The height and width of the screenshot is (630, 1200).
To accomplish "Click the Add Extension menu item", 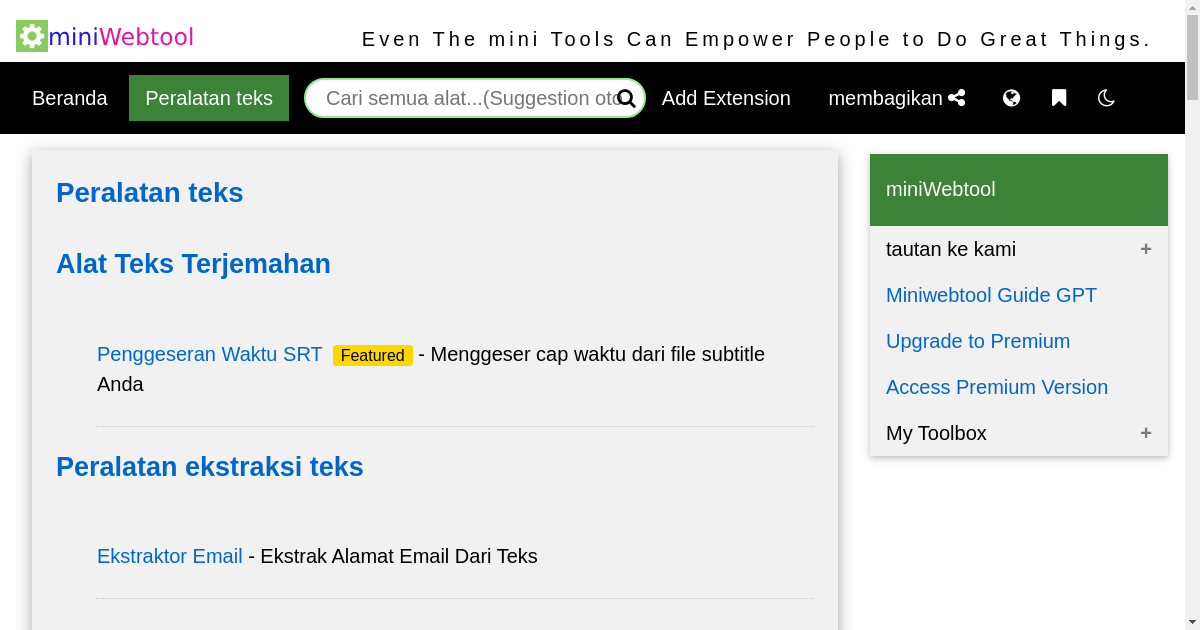I will click(x=726, y=98).
